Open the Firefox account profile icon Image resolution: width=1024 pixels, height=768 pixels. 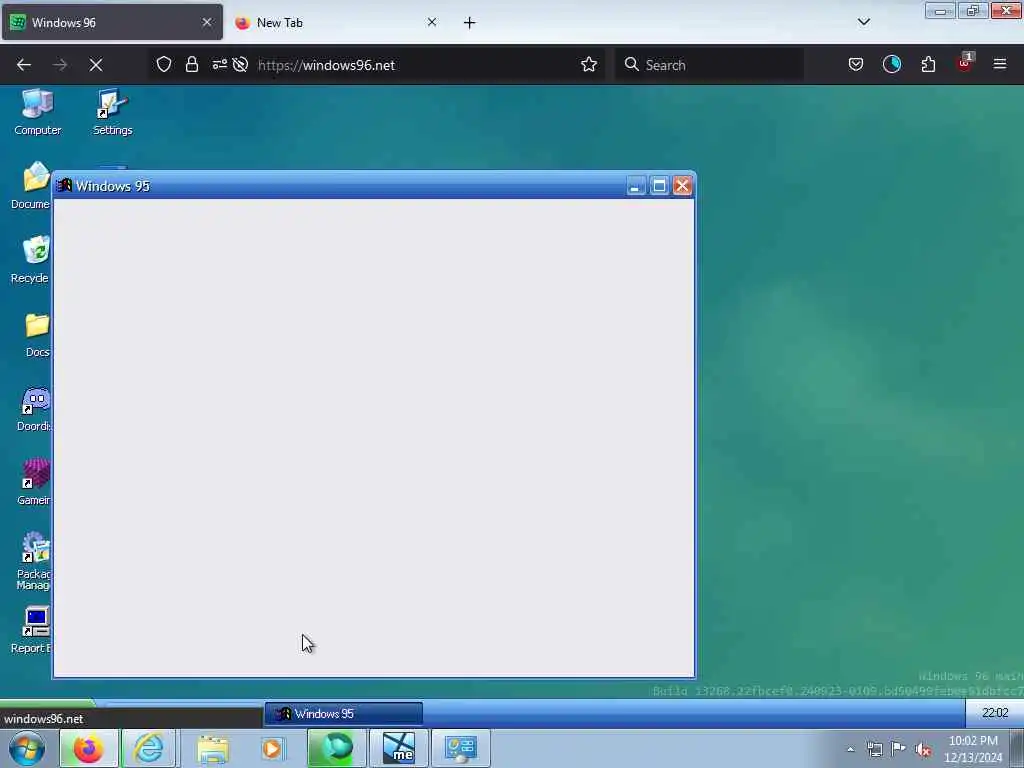pyautogui.click(x=892, y=65)
